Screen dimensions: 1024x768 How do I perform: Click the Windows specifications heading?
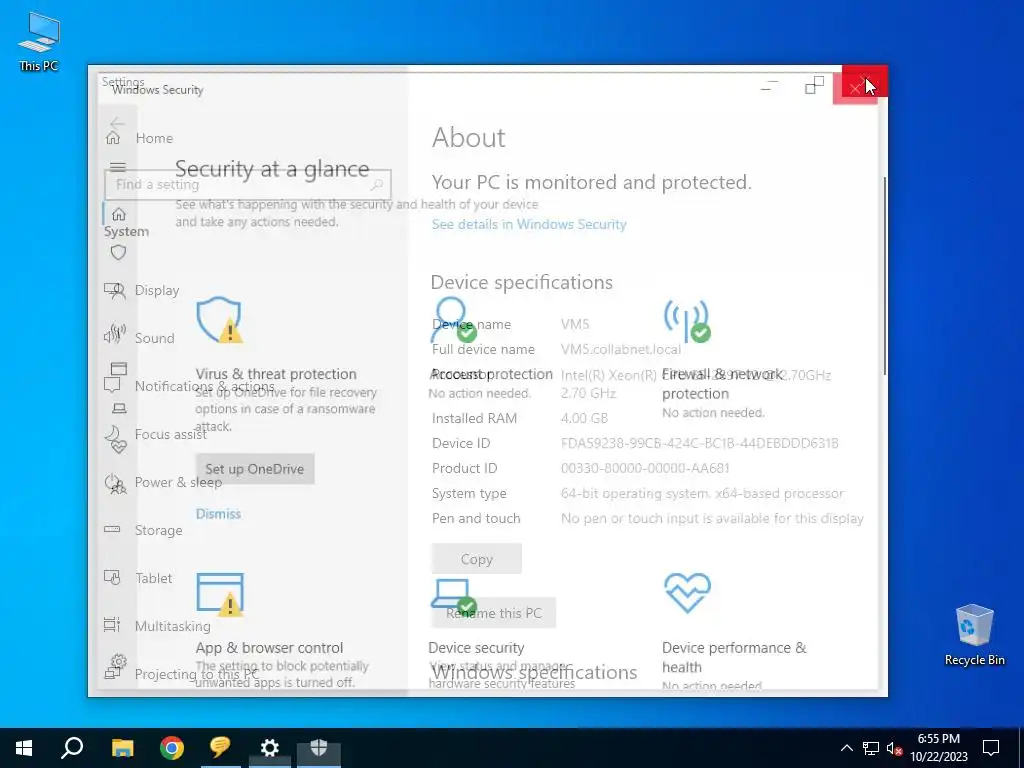pyautogui.click(x=534, y=672)
